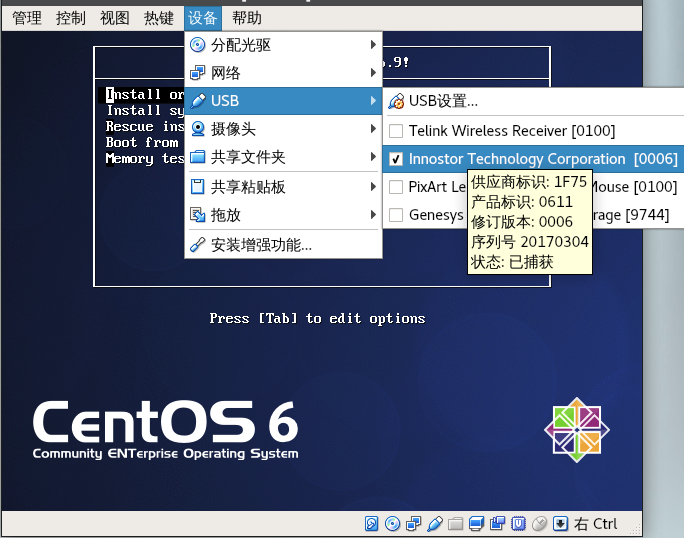684x538 pixels.
Task: Click 安装增强功能... to install guest additions
Action: (x=260, y=245)
